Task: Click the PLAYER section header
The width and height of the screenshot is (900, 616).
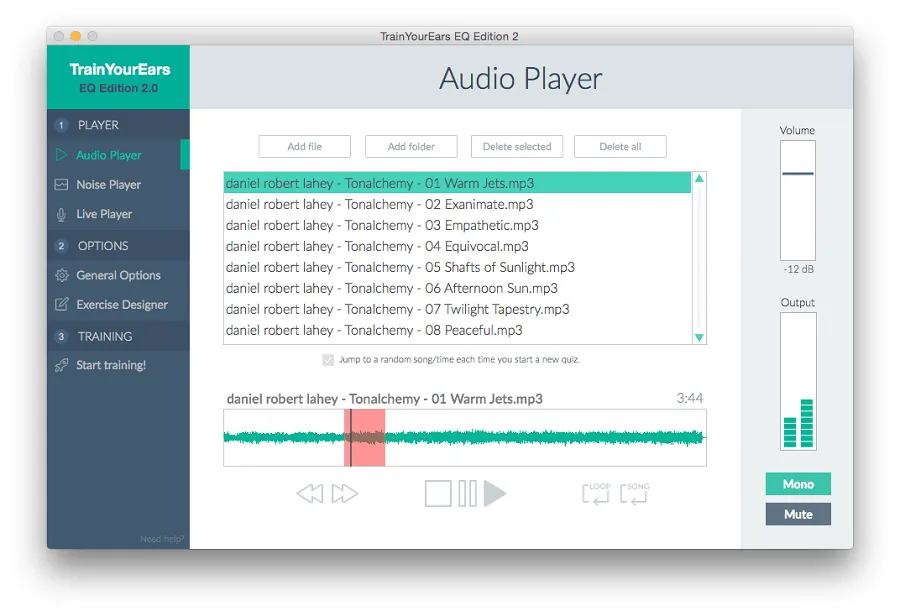Action: coord(96,125)
